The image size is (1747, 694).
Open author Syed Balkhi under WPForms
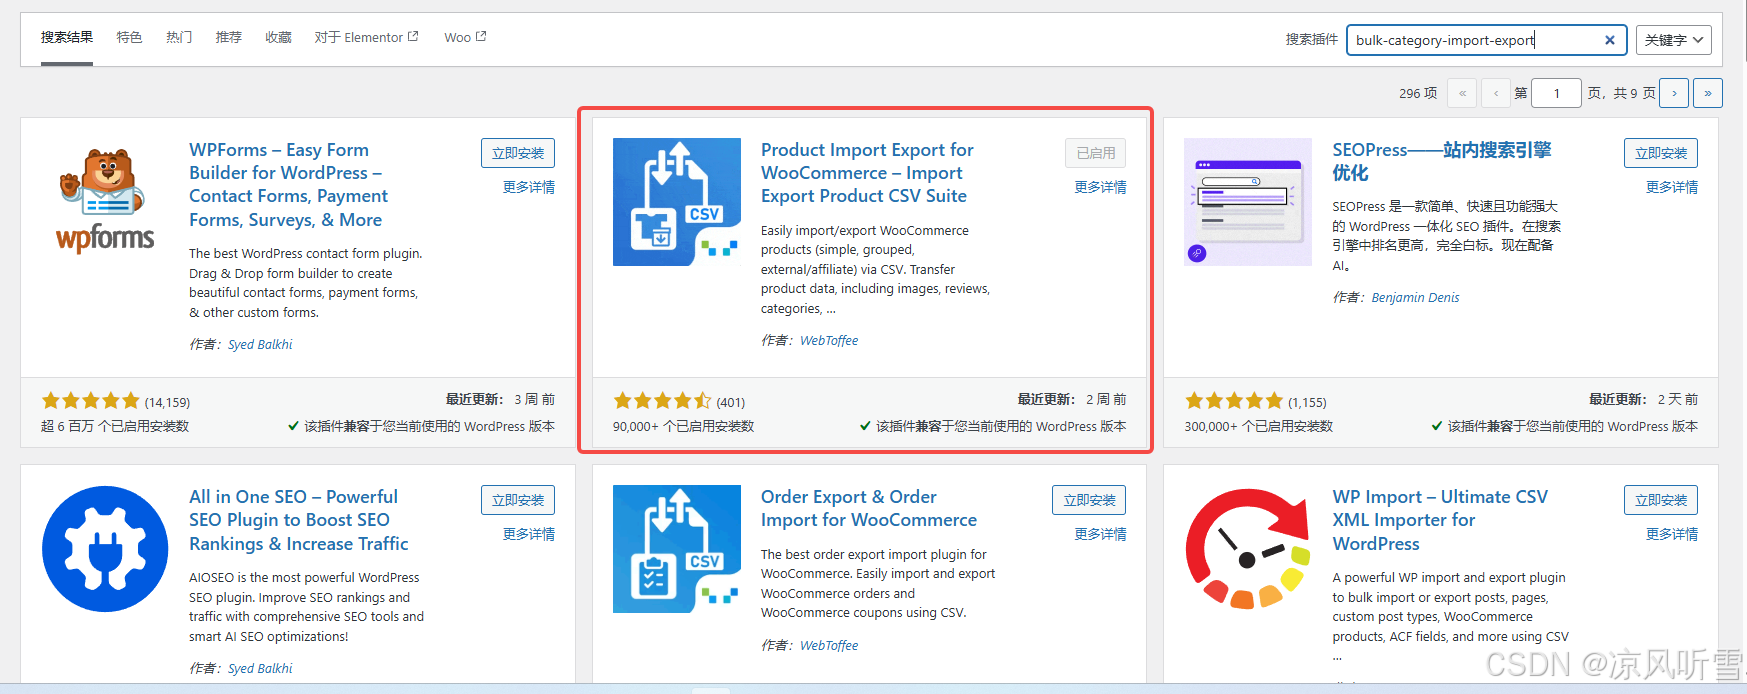[x=260, y=344]
